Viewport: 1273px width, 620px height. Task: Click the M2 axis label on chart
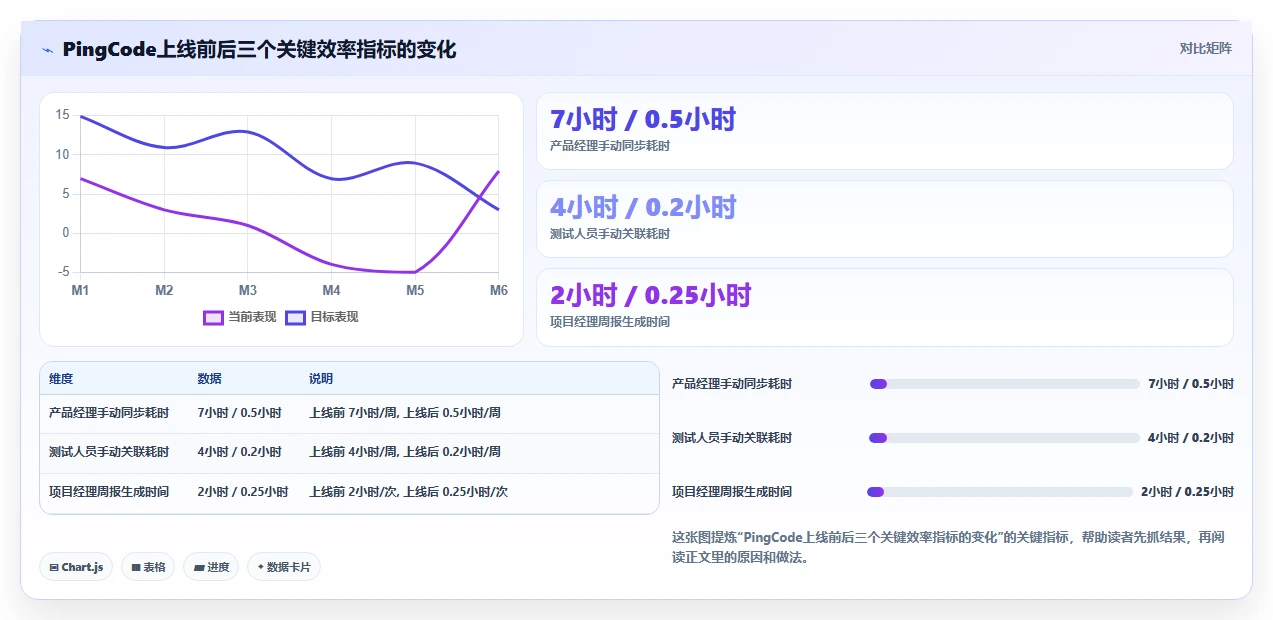tap(164, 290)
